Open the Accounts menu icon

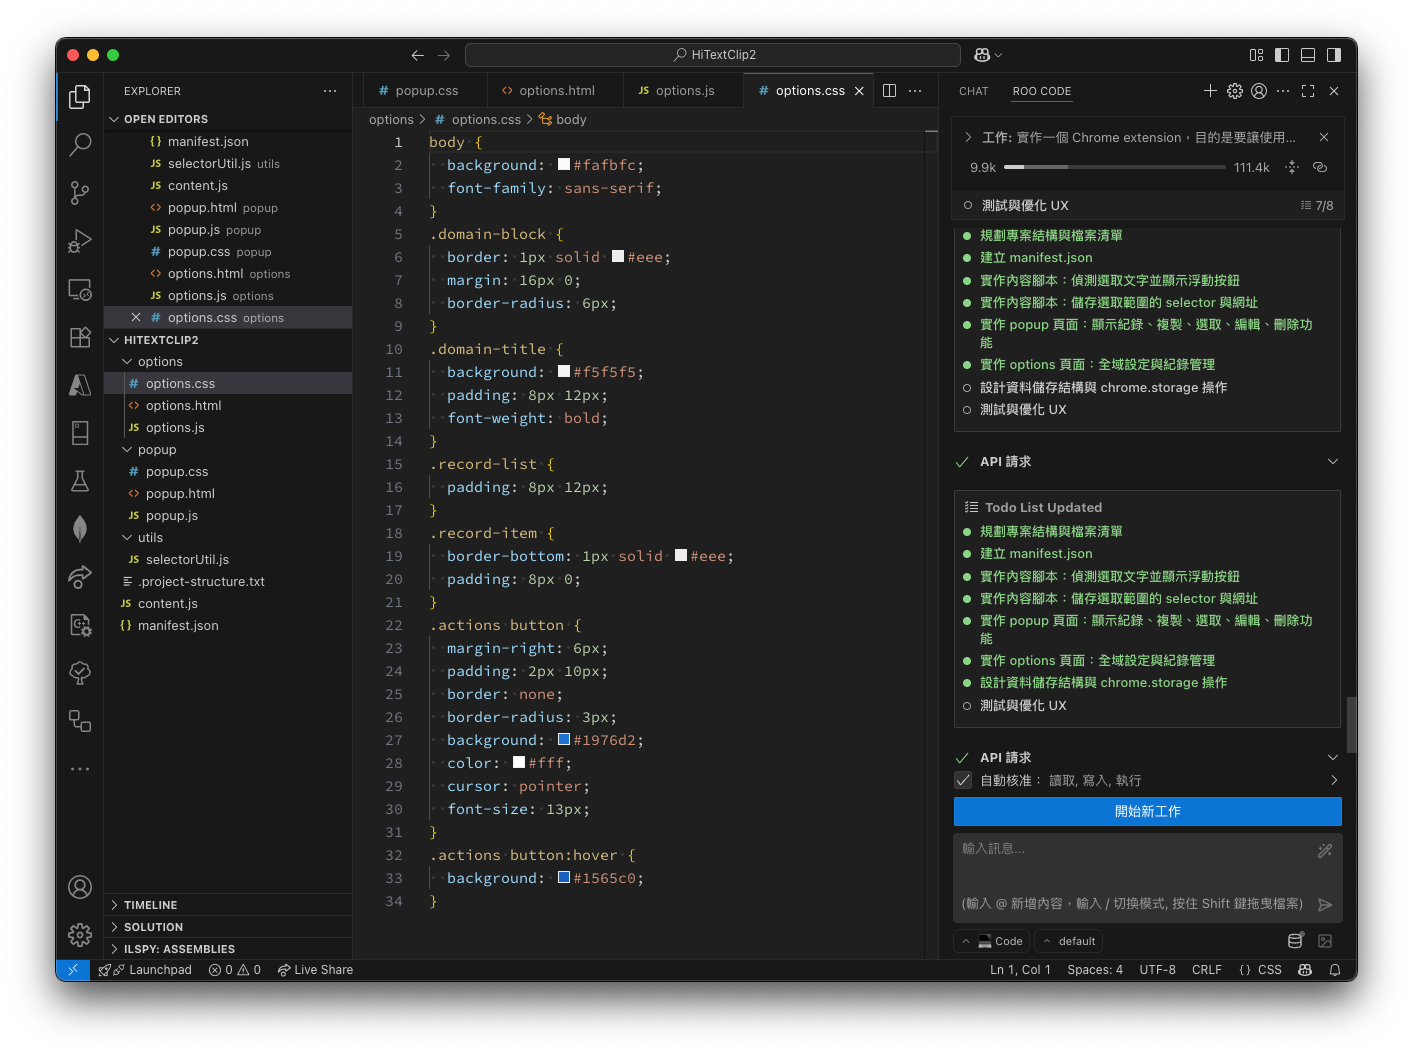[x=80, y=887]
